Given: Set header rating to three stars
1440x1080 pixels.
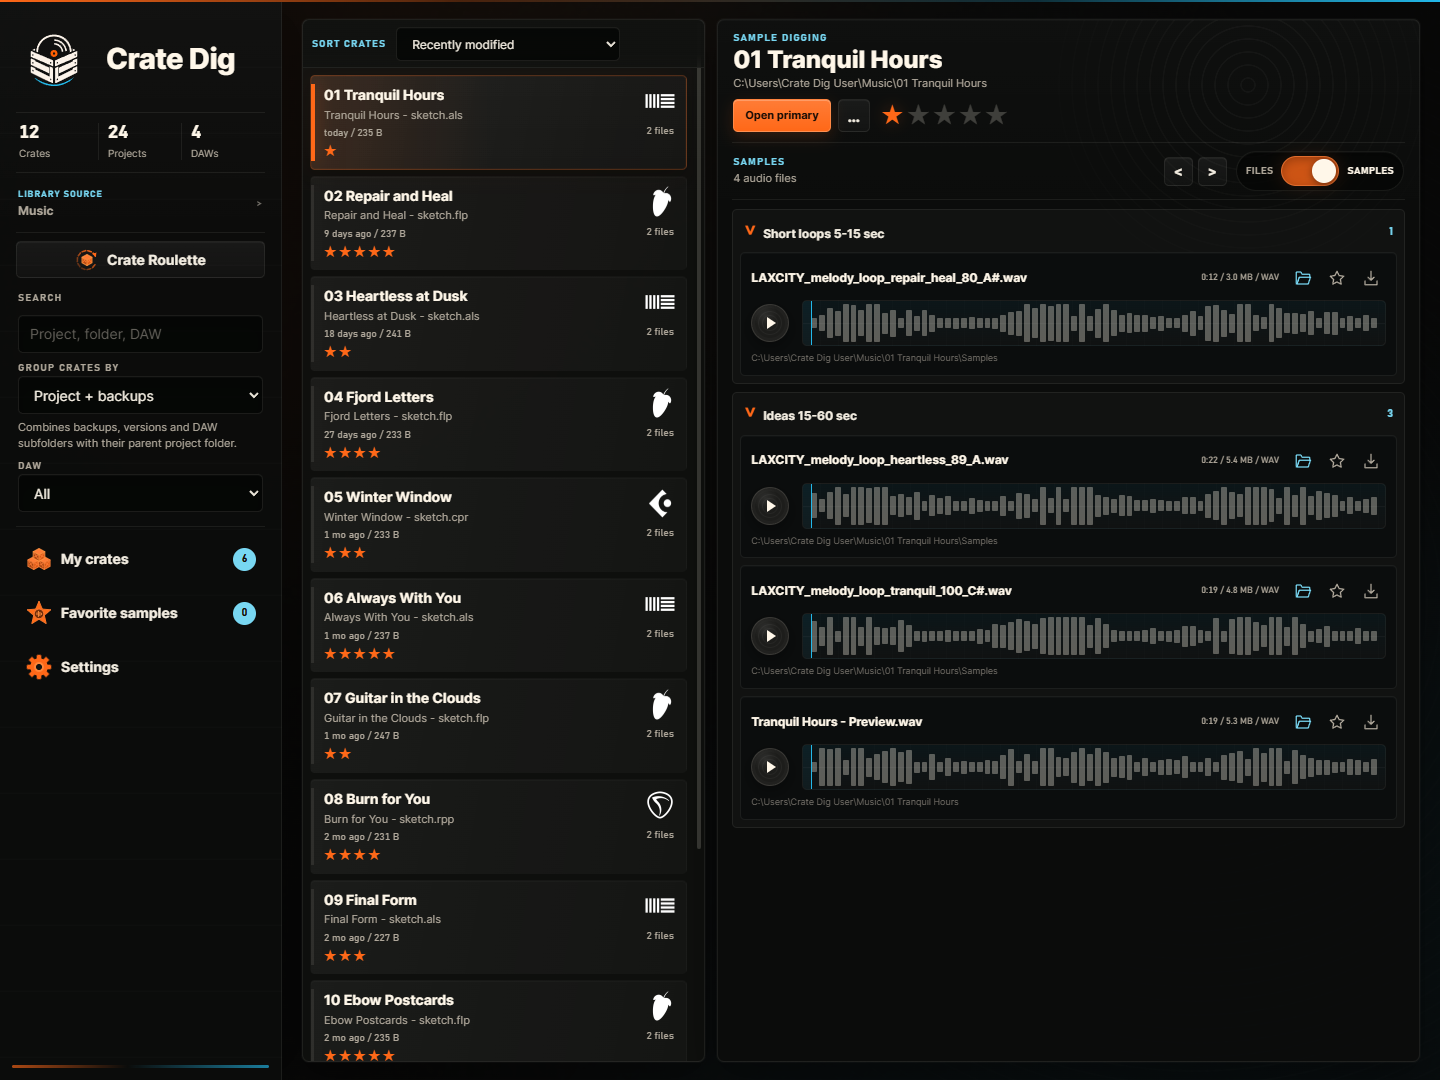Looking at the screenshot, I should (944, 115).
